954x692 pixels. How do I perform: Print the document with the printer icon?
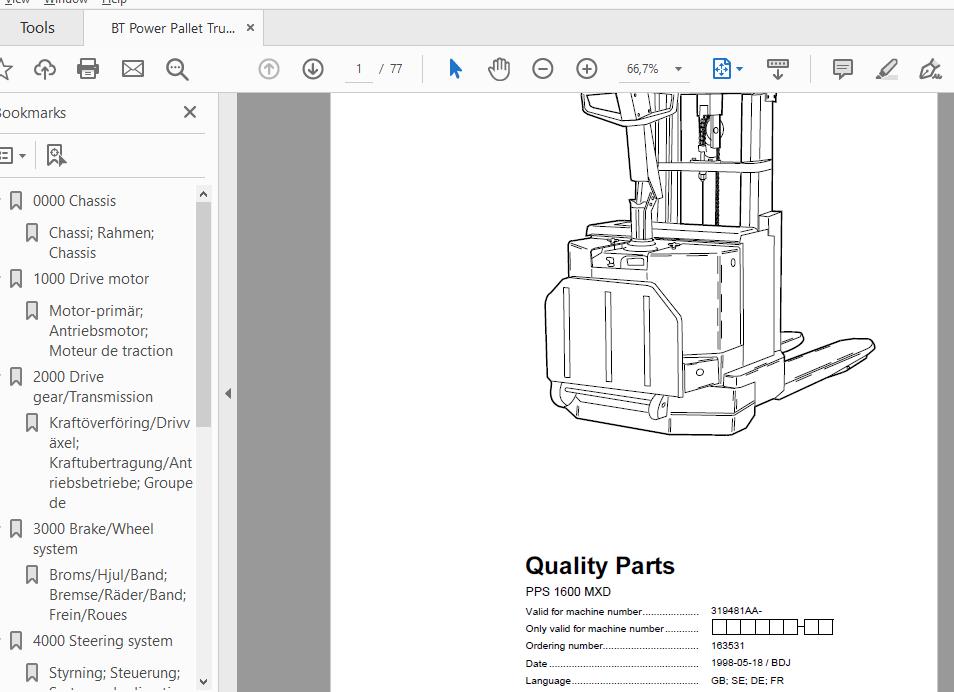pos(88,69)
